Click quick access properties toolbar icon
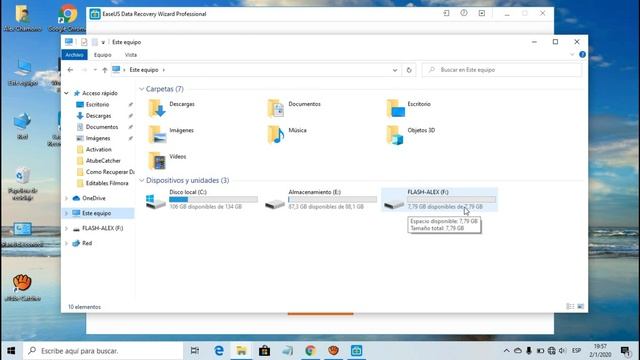 [x=84, y=42]
